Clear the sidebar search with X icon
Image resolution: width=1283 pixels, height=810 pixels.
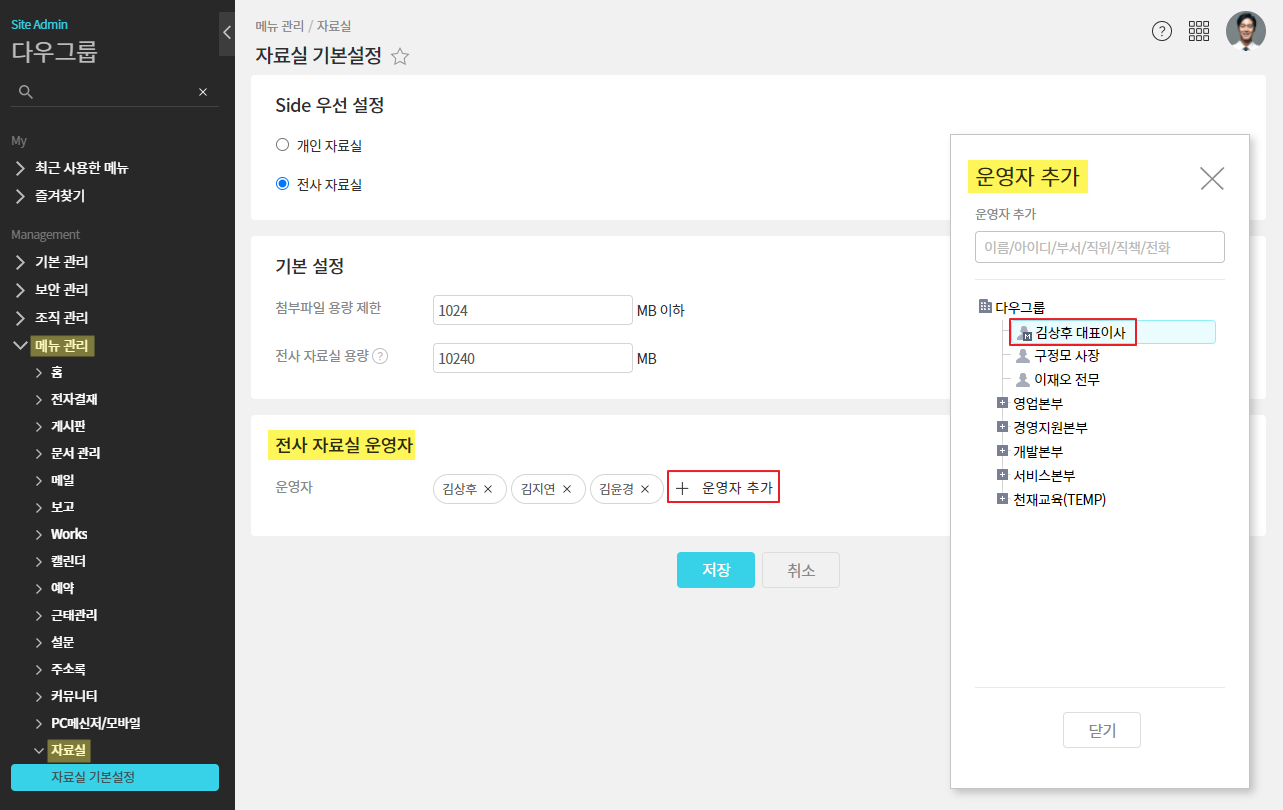[203, 92]
